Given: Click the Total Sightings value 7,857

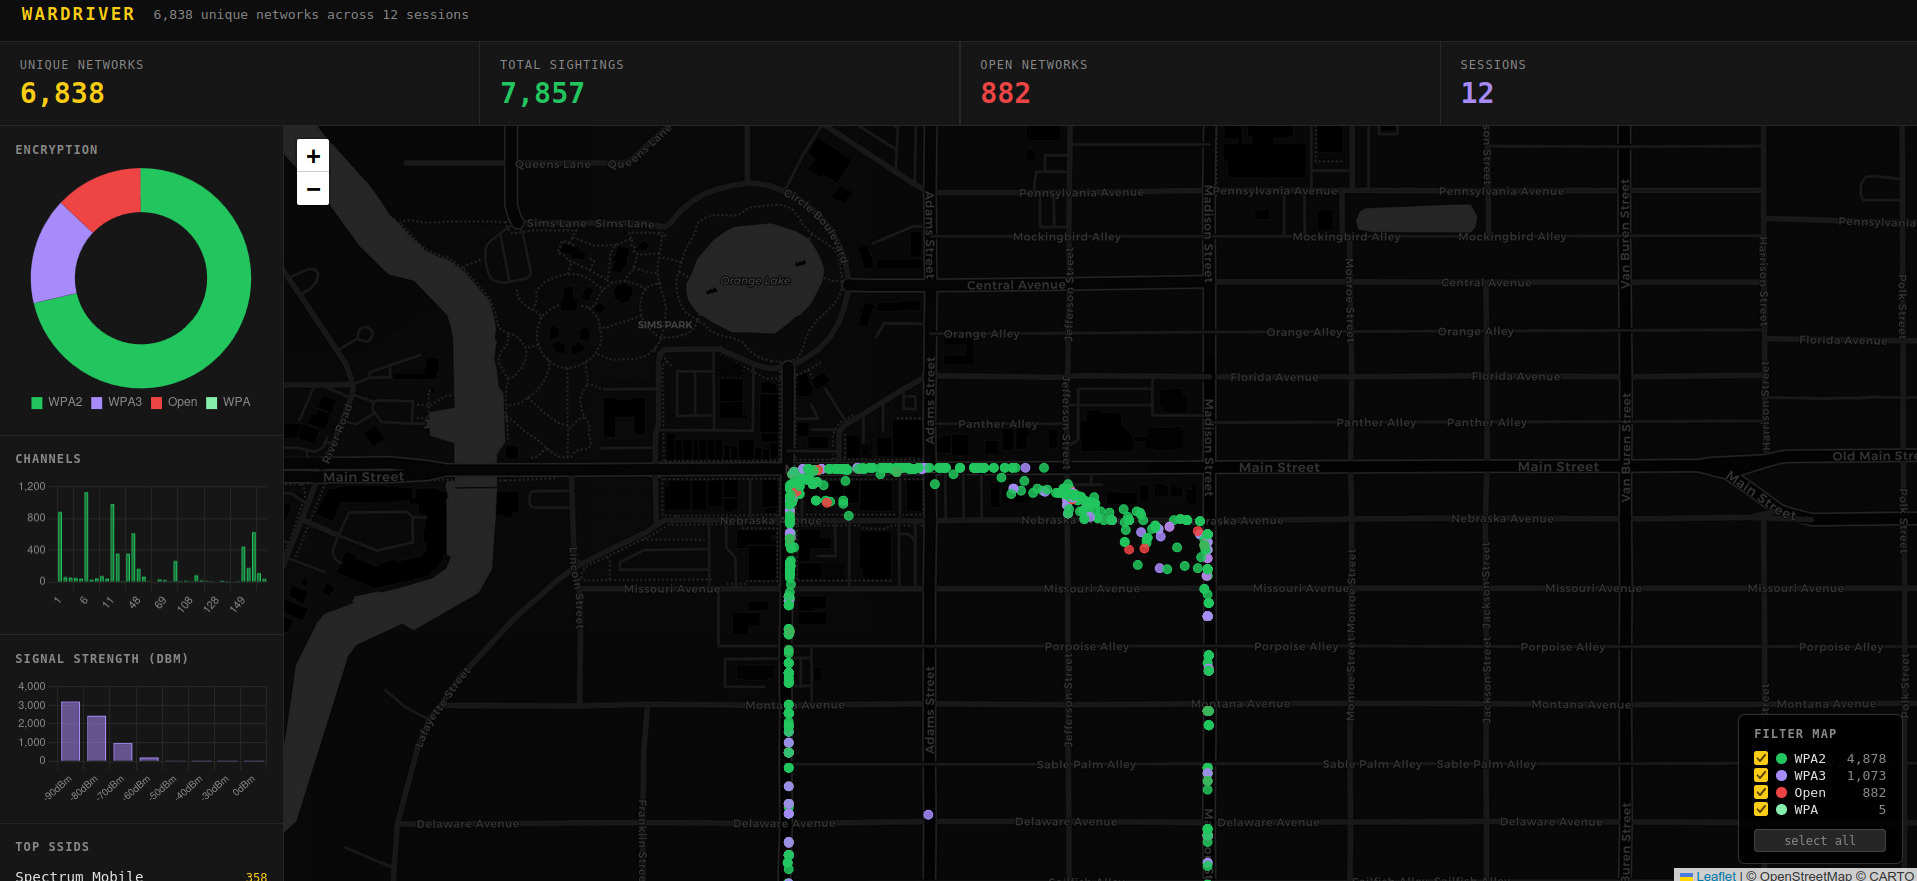Looking at the screenshot, I should click(x=542, y=93).
